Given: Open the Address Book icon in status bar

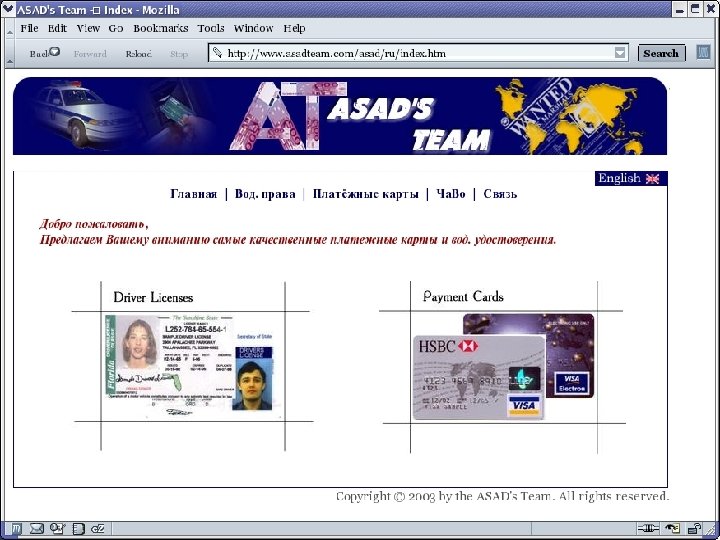Looking at the screenshot, I should (79, 529).
